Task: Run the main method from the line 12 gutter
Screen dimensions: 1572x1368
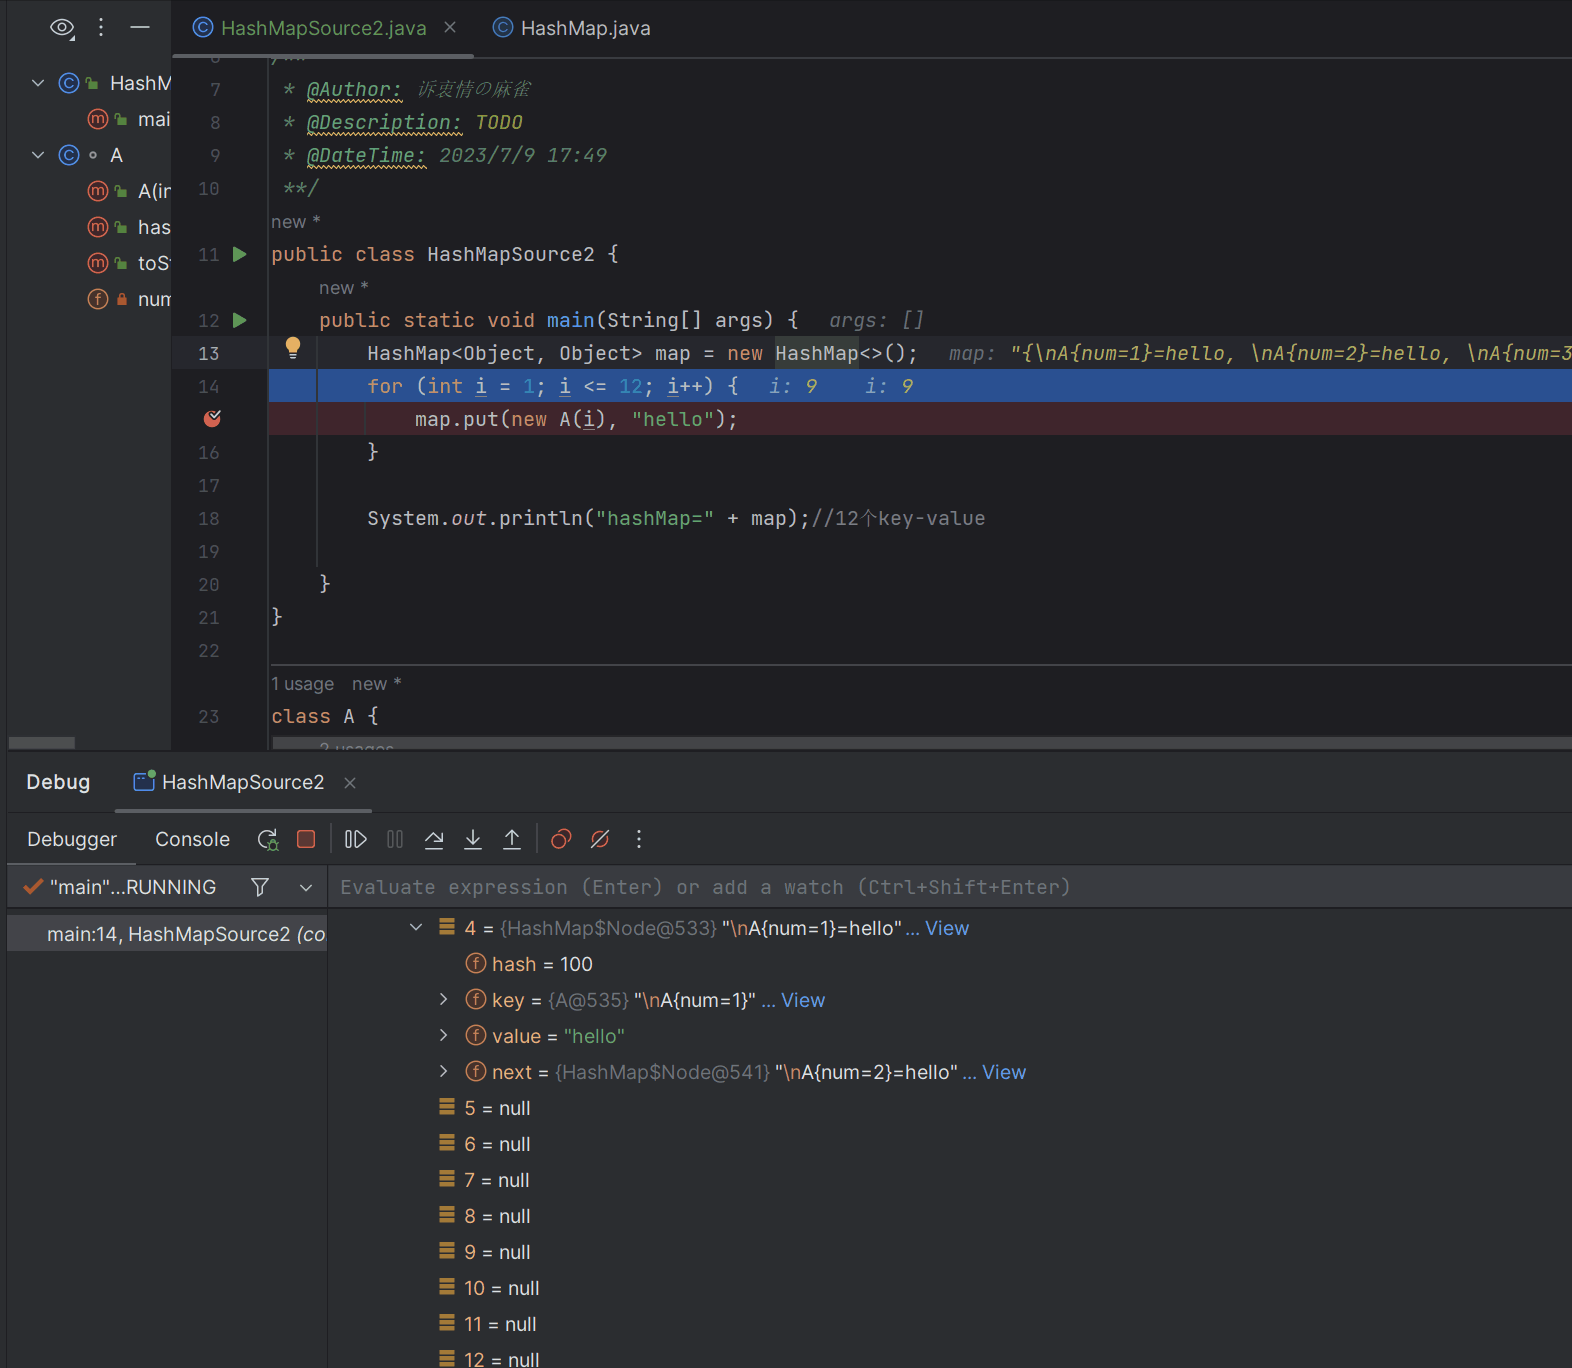Action: (240, 320)
